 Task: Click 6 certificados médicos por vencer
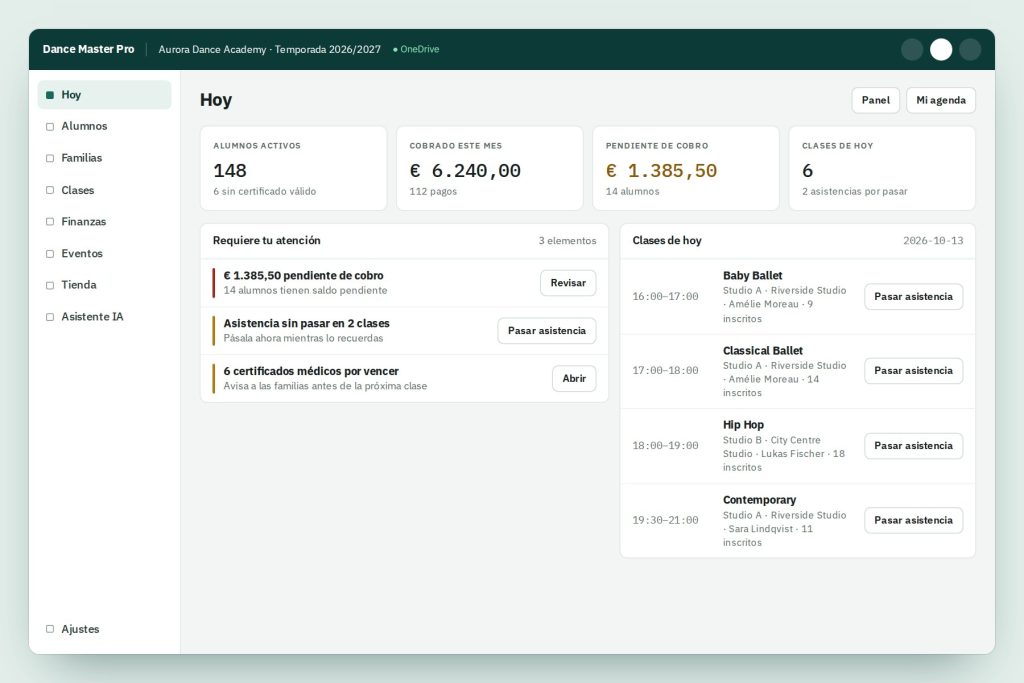[x=311, y=371]
